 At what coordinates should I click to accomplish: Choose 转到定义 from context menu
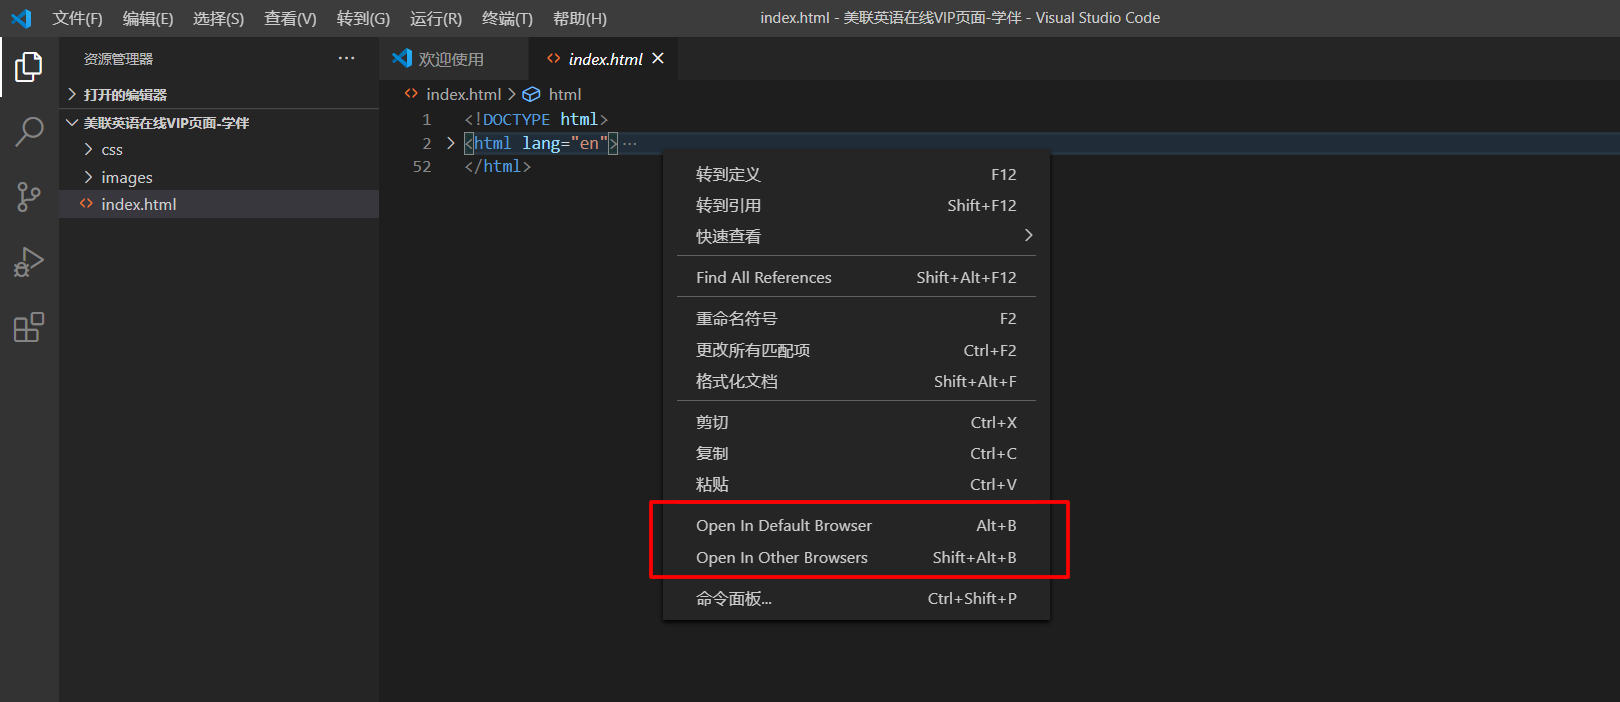[x=856, y=174]
